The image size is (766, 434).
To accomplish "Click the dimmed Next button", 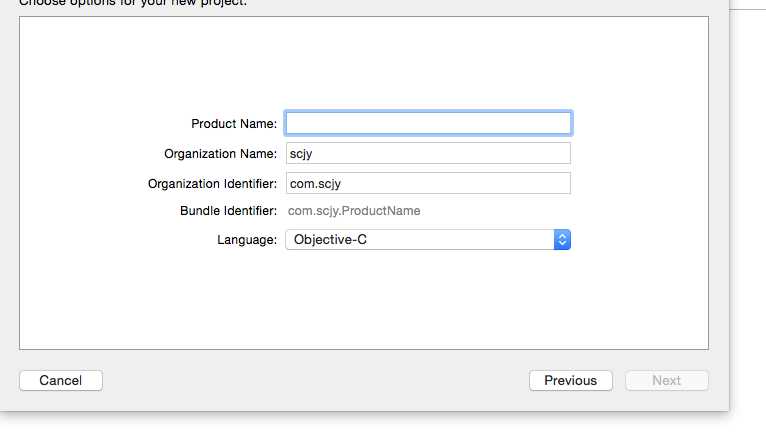I will click(667, 381).
